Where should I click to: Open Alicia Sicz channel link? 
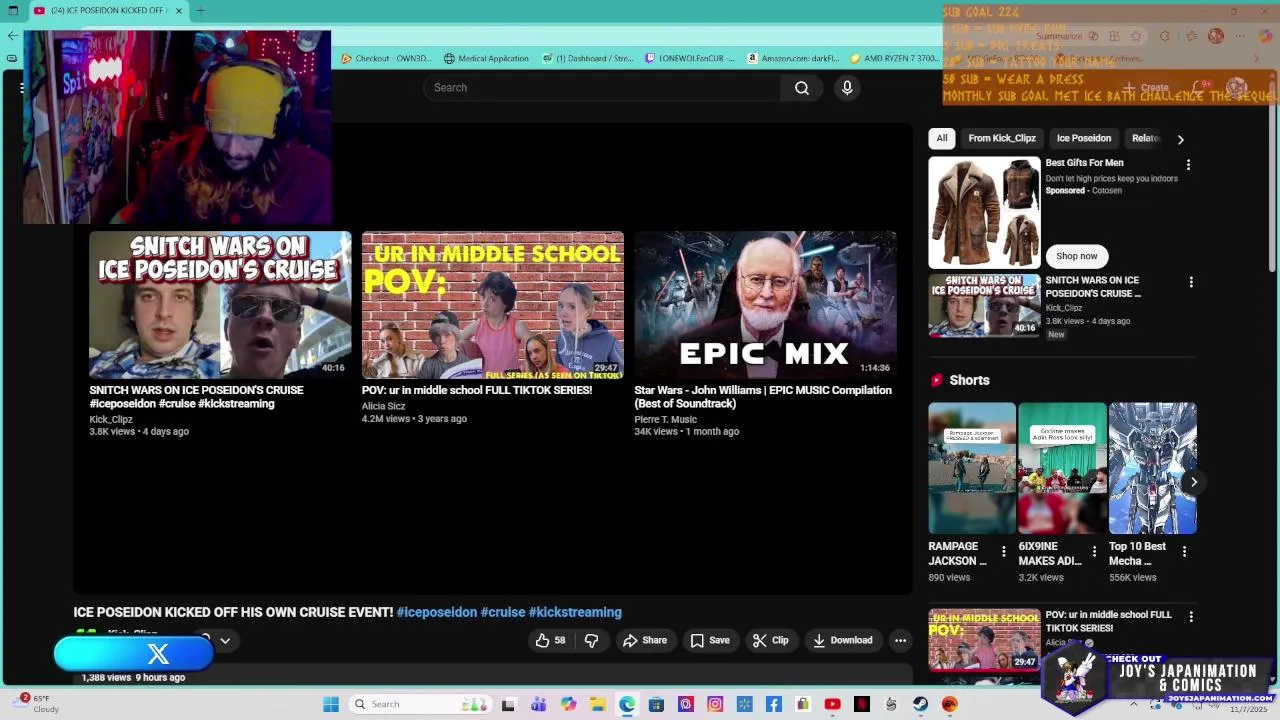tap(383, 406)
